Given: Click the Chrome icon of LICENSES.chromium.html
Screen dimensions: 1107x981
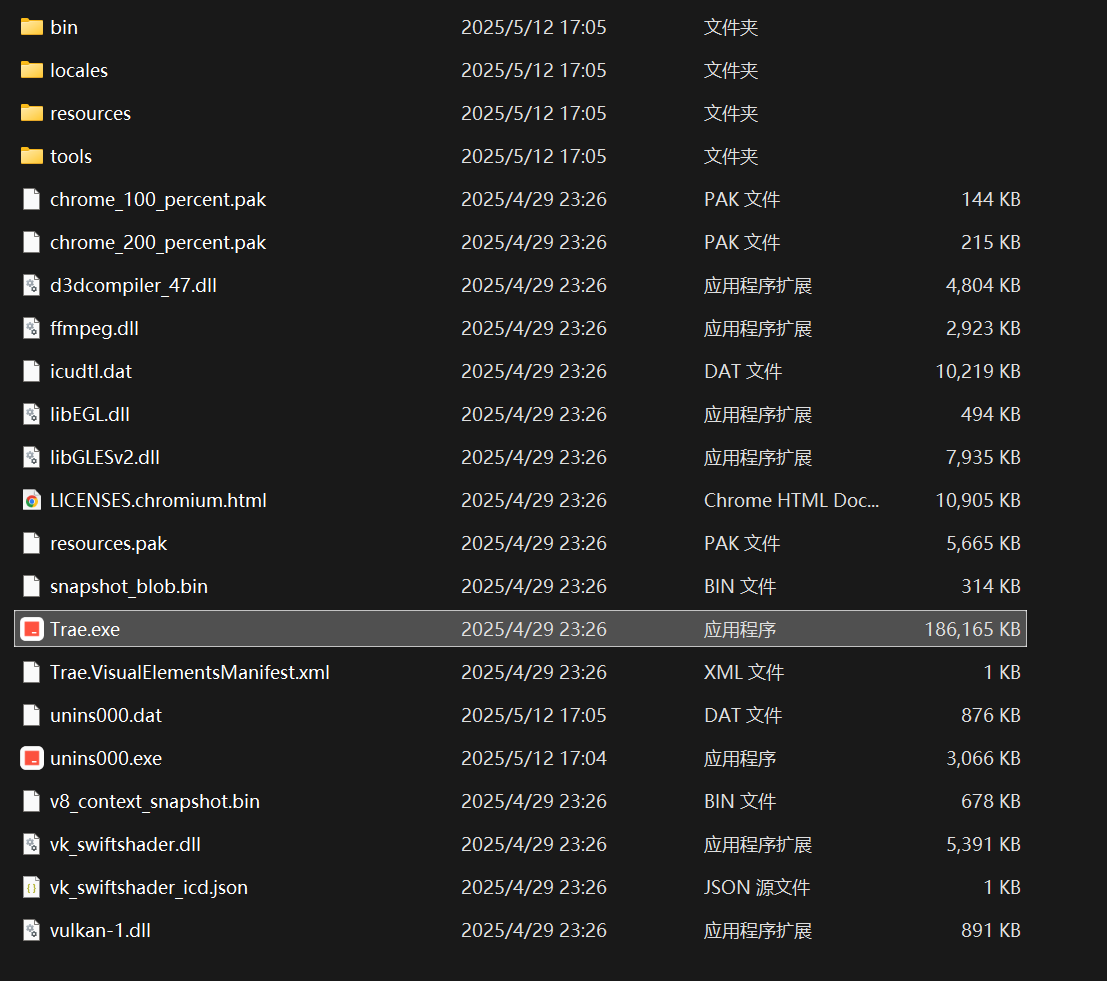Looking at the screenshot, I should pyautogui.click(x=32, y=500).
